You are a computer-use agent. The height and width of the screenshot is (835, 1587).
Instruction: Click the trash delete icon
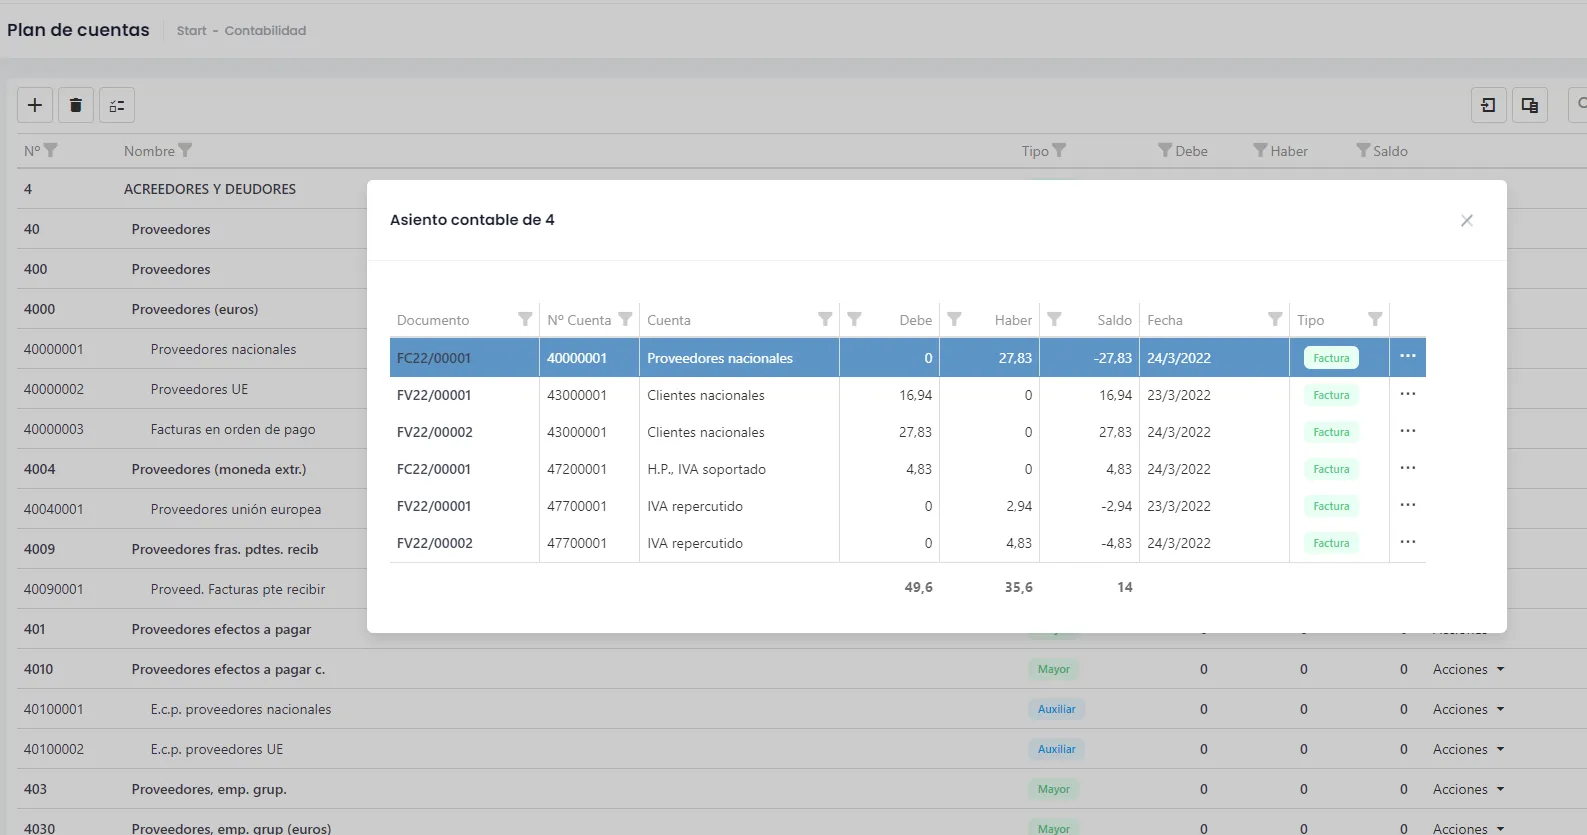click(x=76, y=105)
